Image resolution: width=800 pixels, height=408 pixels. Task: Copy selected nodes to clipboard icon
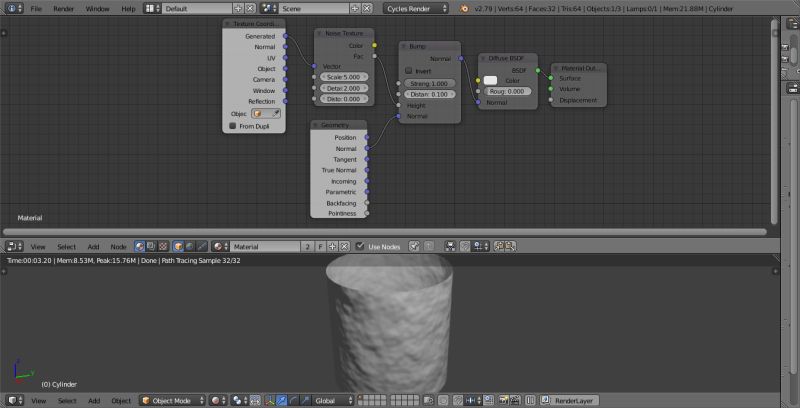coord(499,246)
